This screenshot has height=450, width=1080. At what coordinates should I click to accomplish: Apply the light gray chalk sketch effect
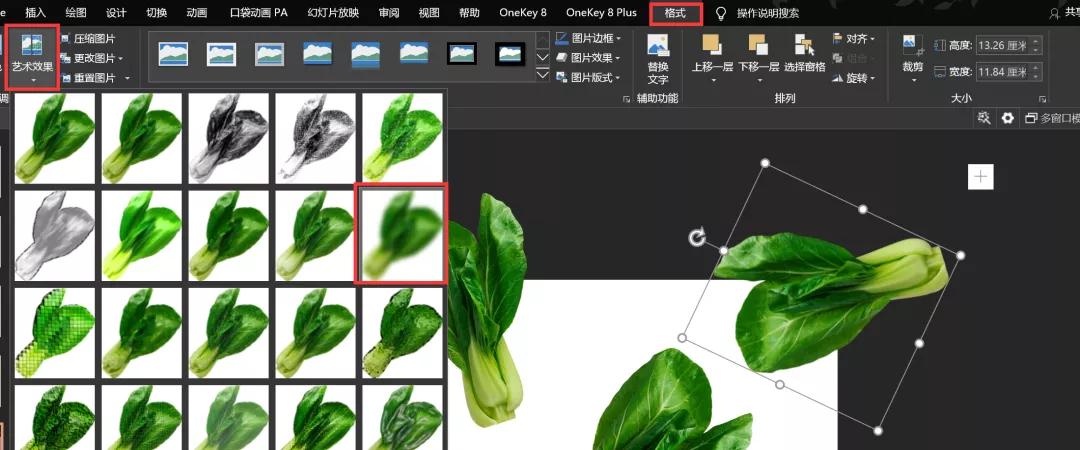pos(54,235)
